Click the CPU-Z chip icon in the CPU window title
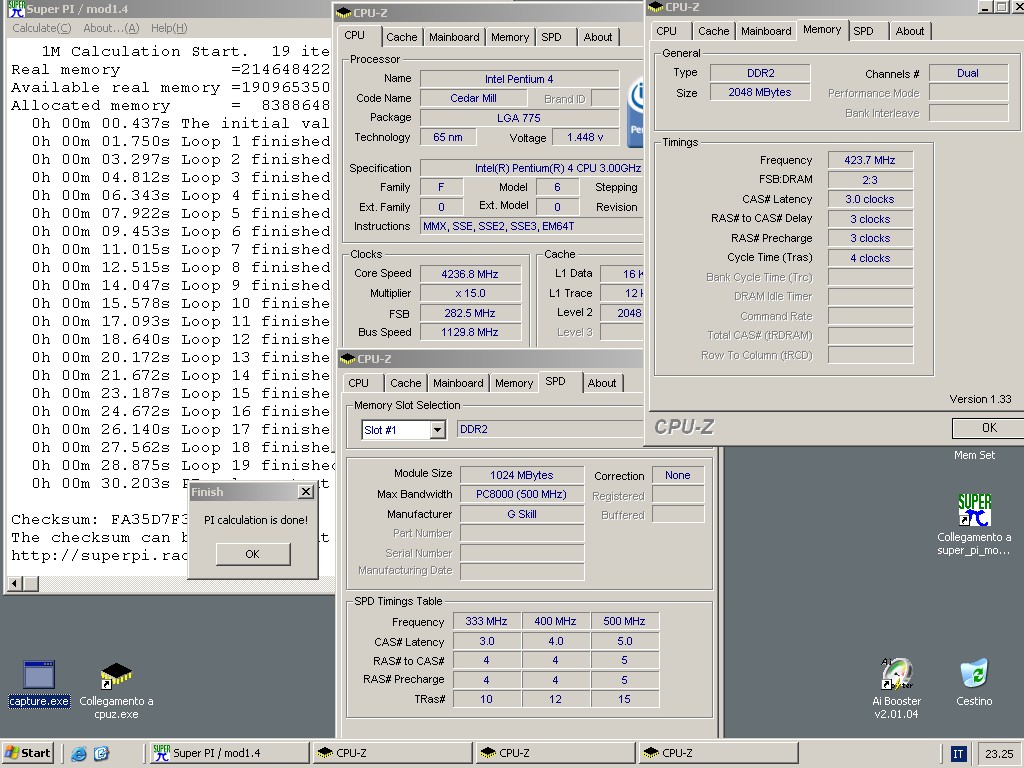Screen dimensions: 1024x768 click(x=344, y=12)
